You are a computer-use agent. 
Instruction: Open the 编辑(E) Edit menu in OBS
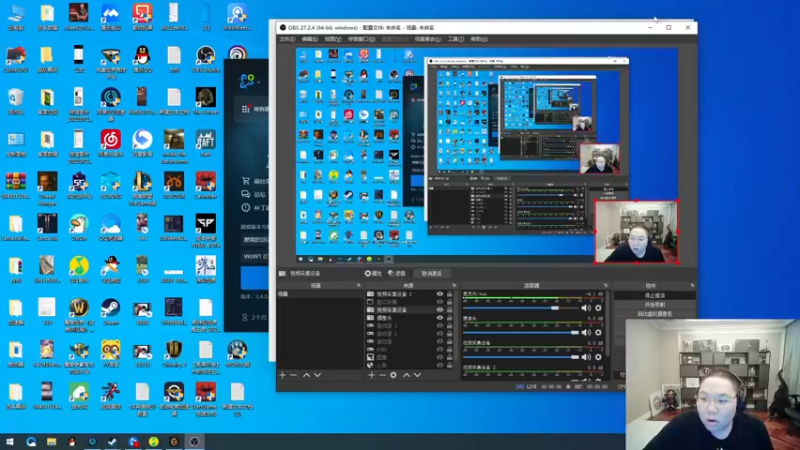click(x=310, y=39)
